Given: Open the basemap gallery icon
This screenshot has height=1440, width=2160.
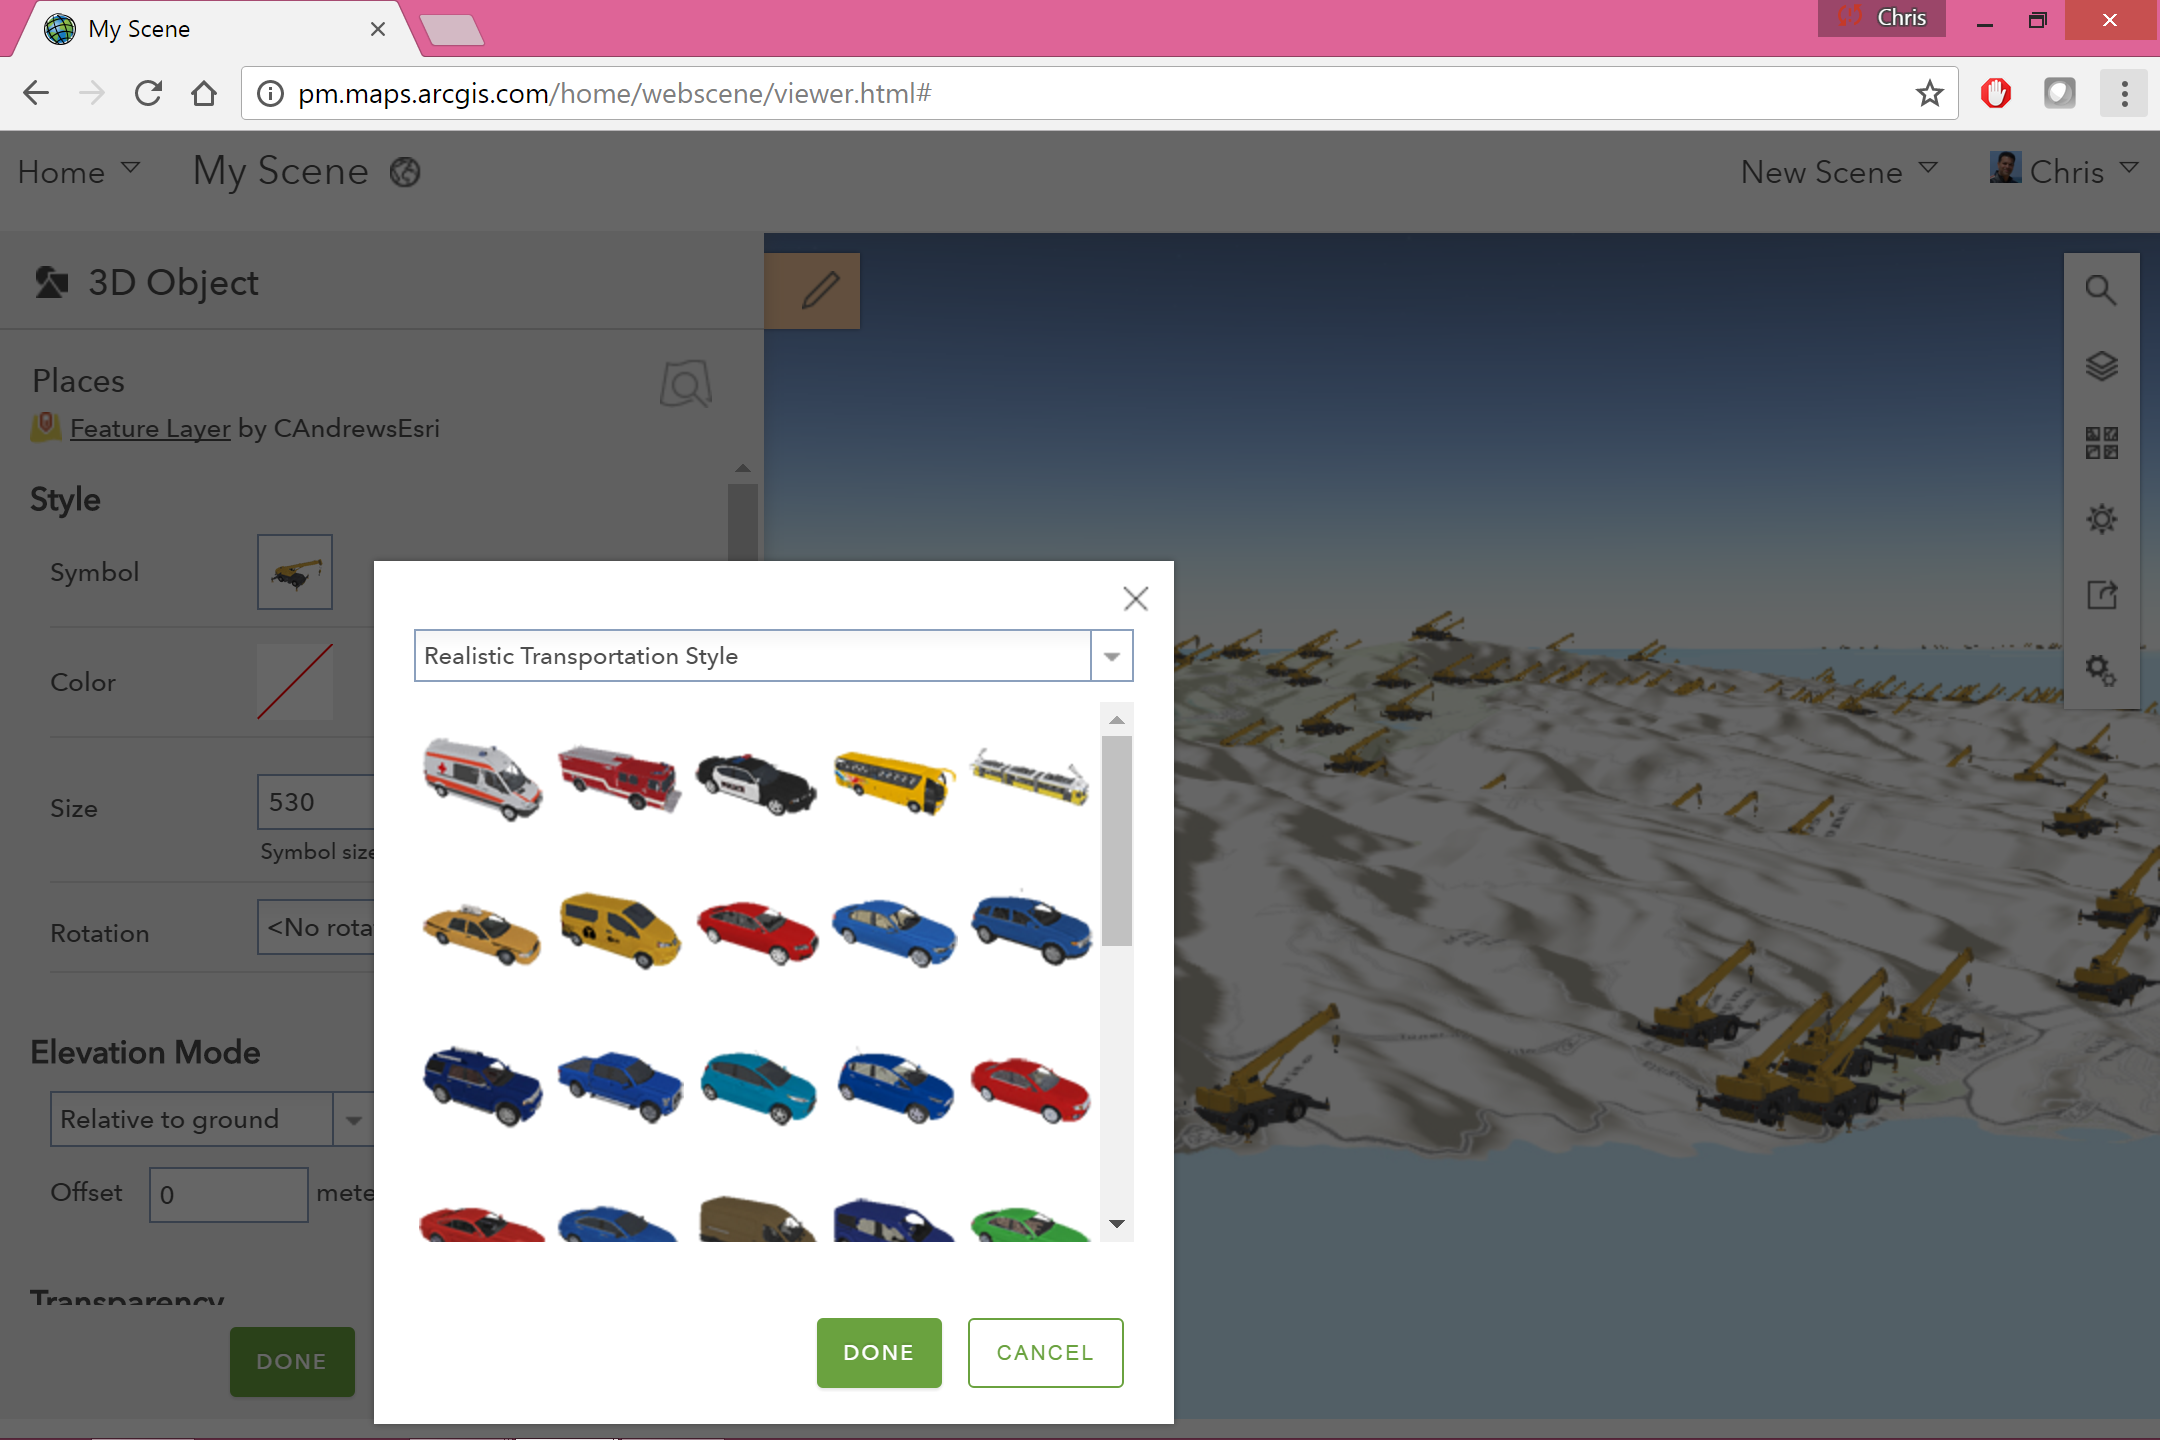Looking at the screenshot, I should [2100, 442].
